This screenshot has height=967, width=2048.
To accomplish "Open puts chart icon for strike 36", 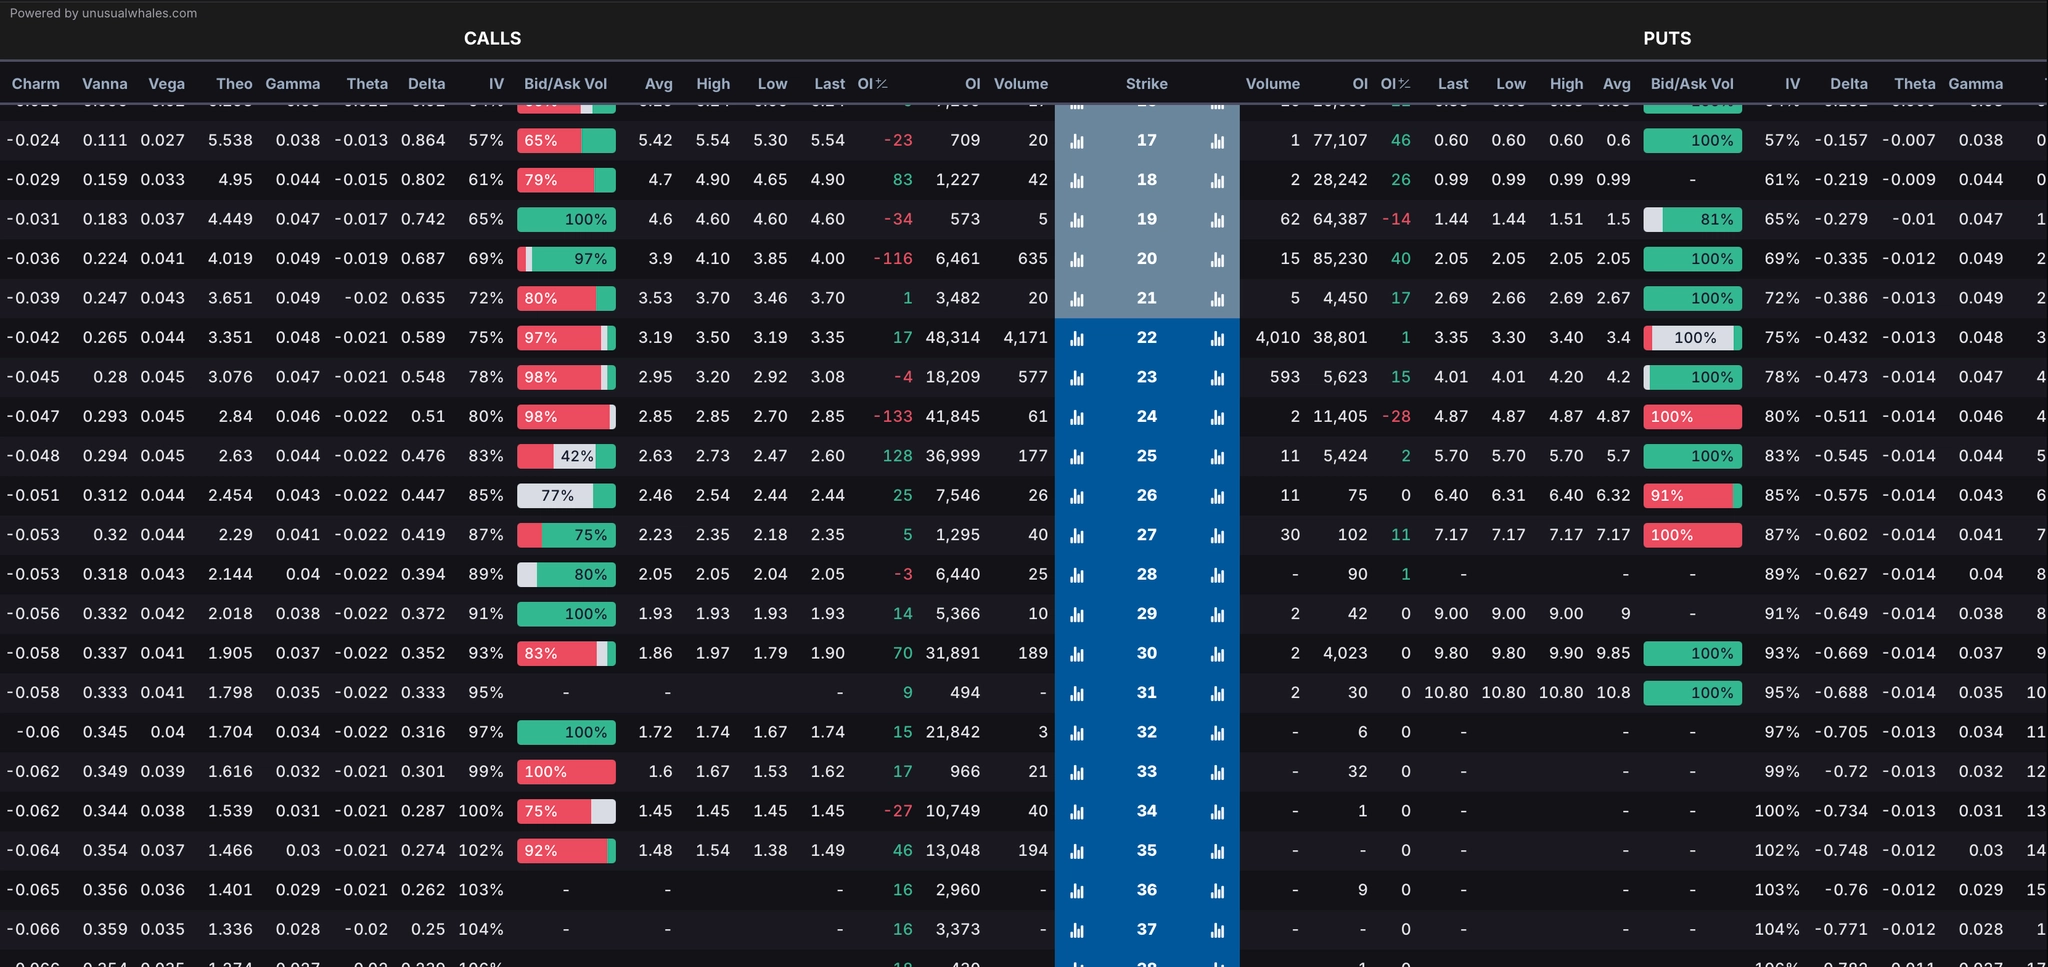I will pyautogui.click(x=1217, y=891).
